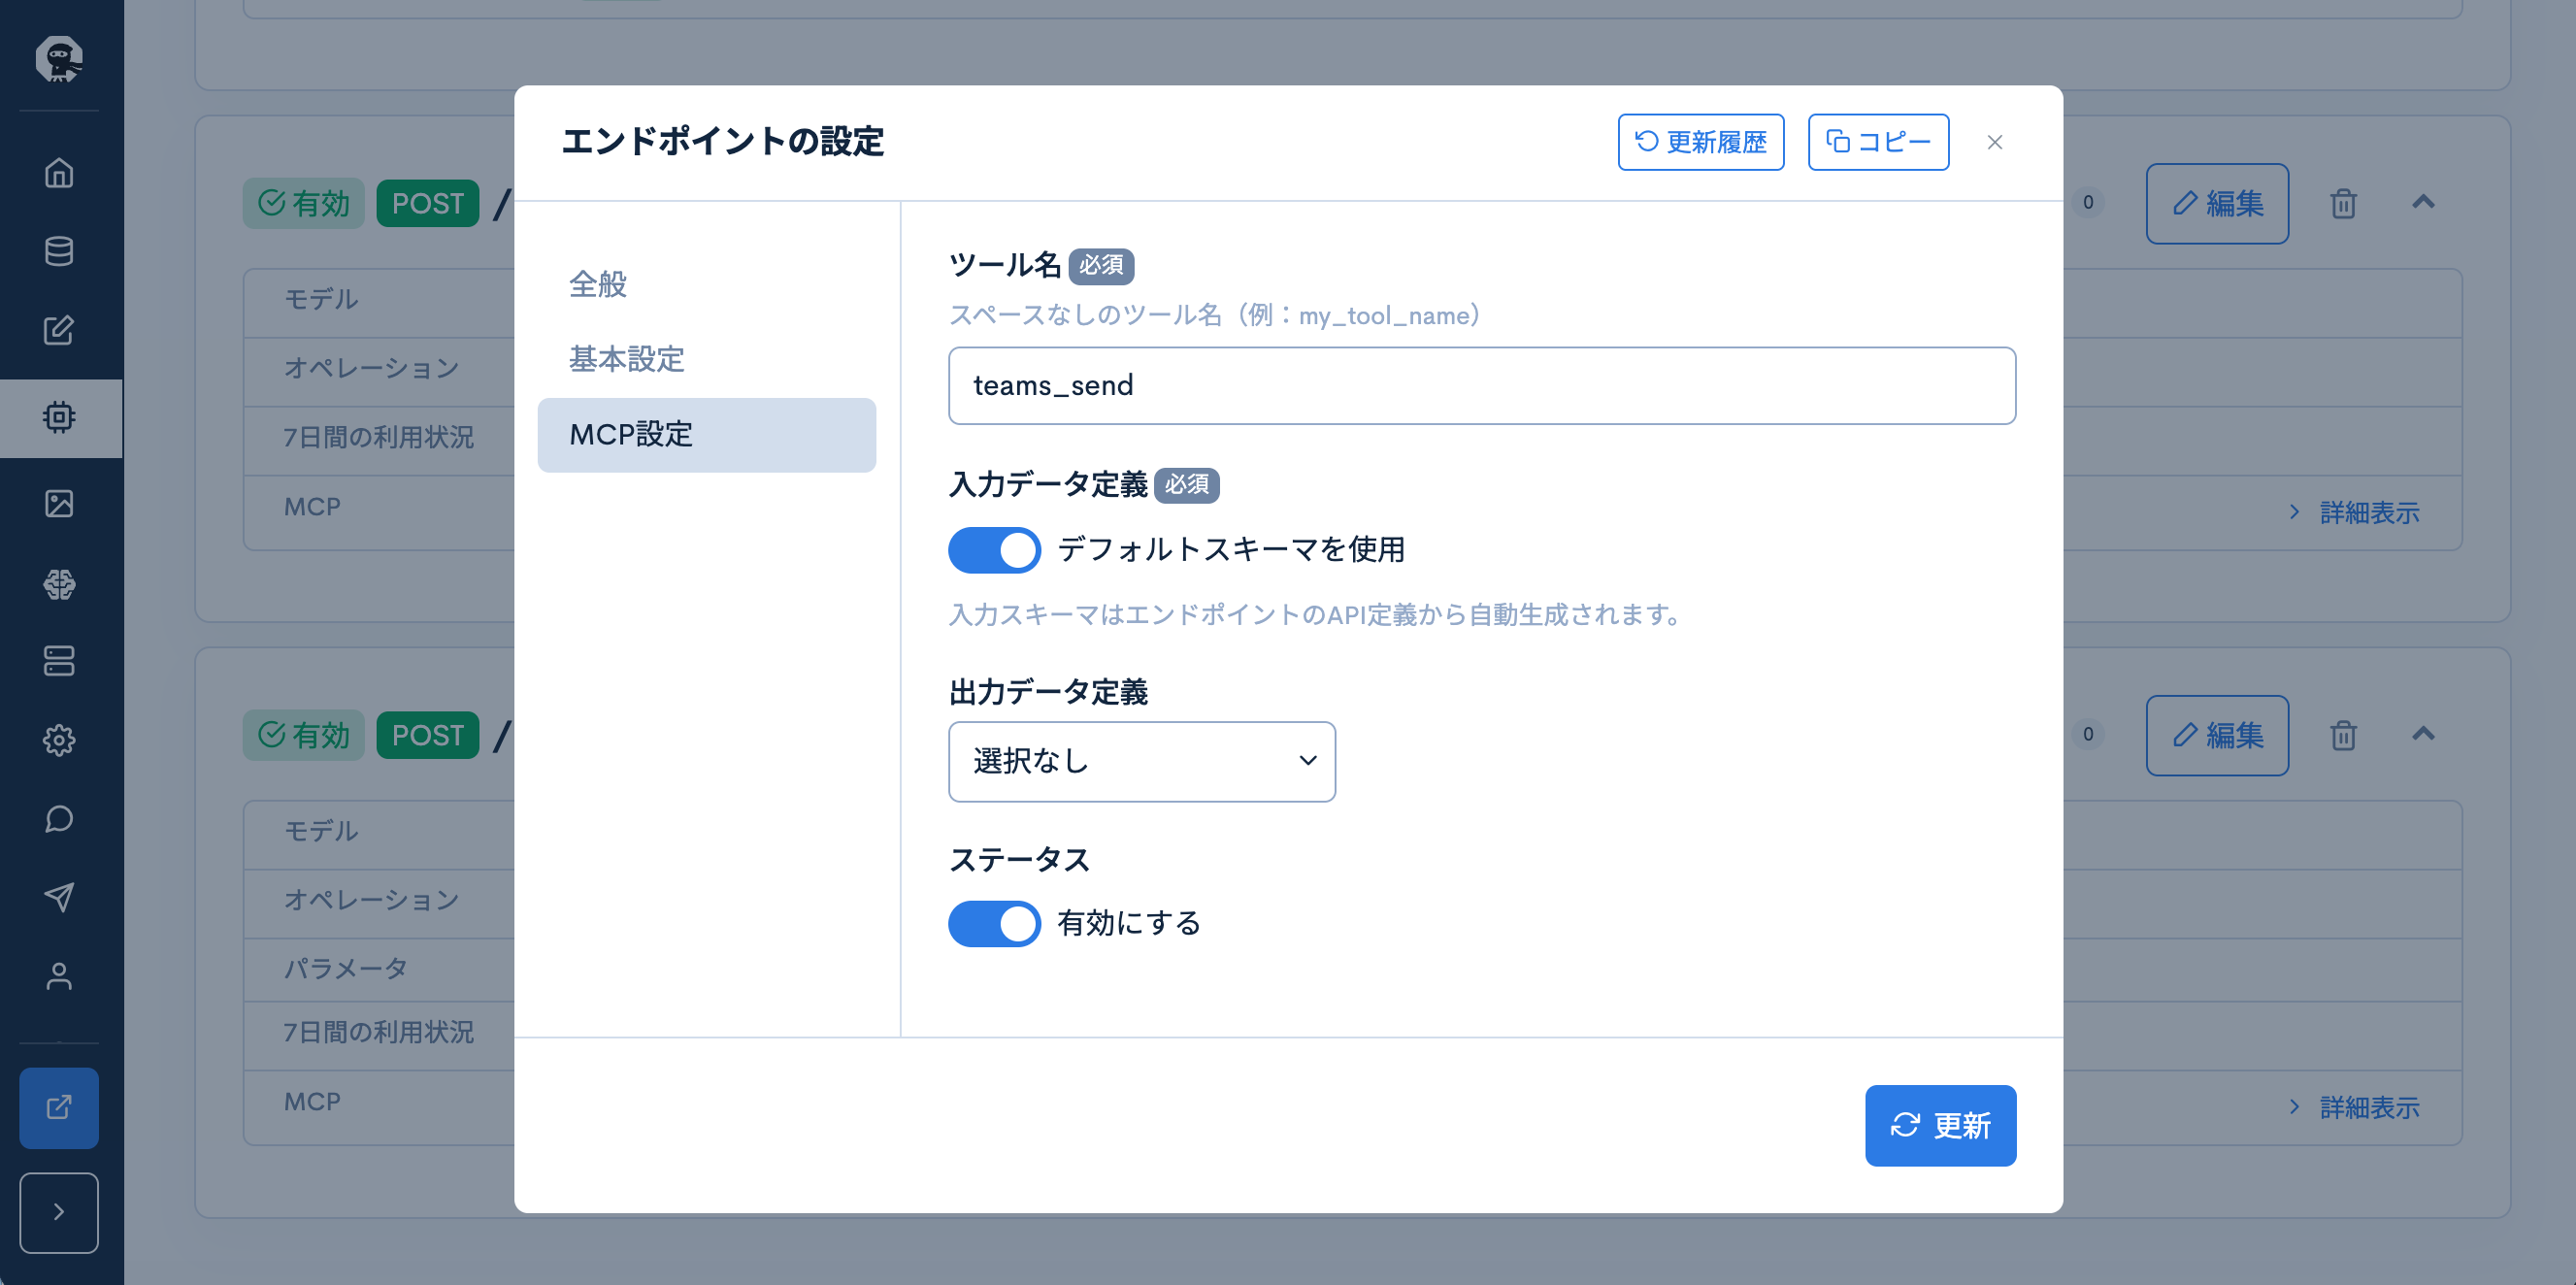Open the database icon in the sidebar

(59, 251)
